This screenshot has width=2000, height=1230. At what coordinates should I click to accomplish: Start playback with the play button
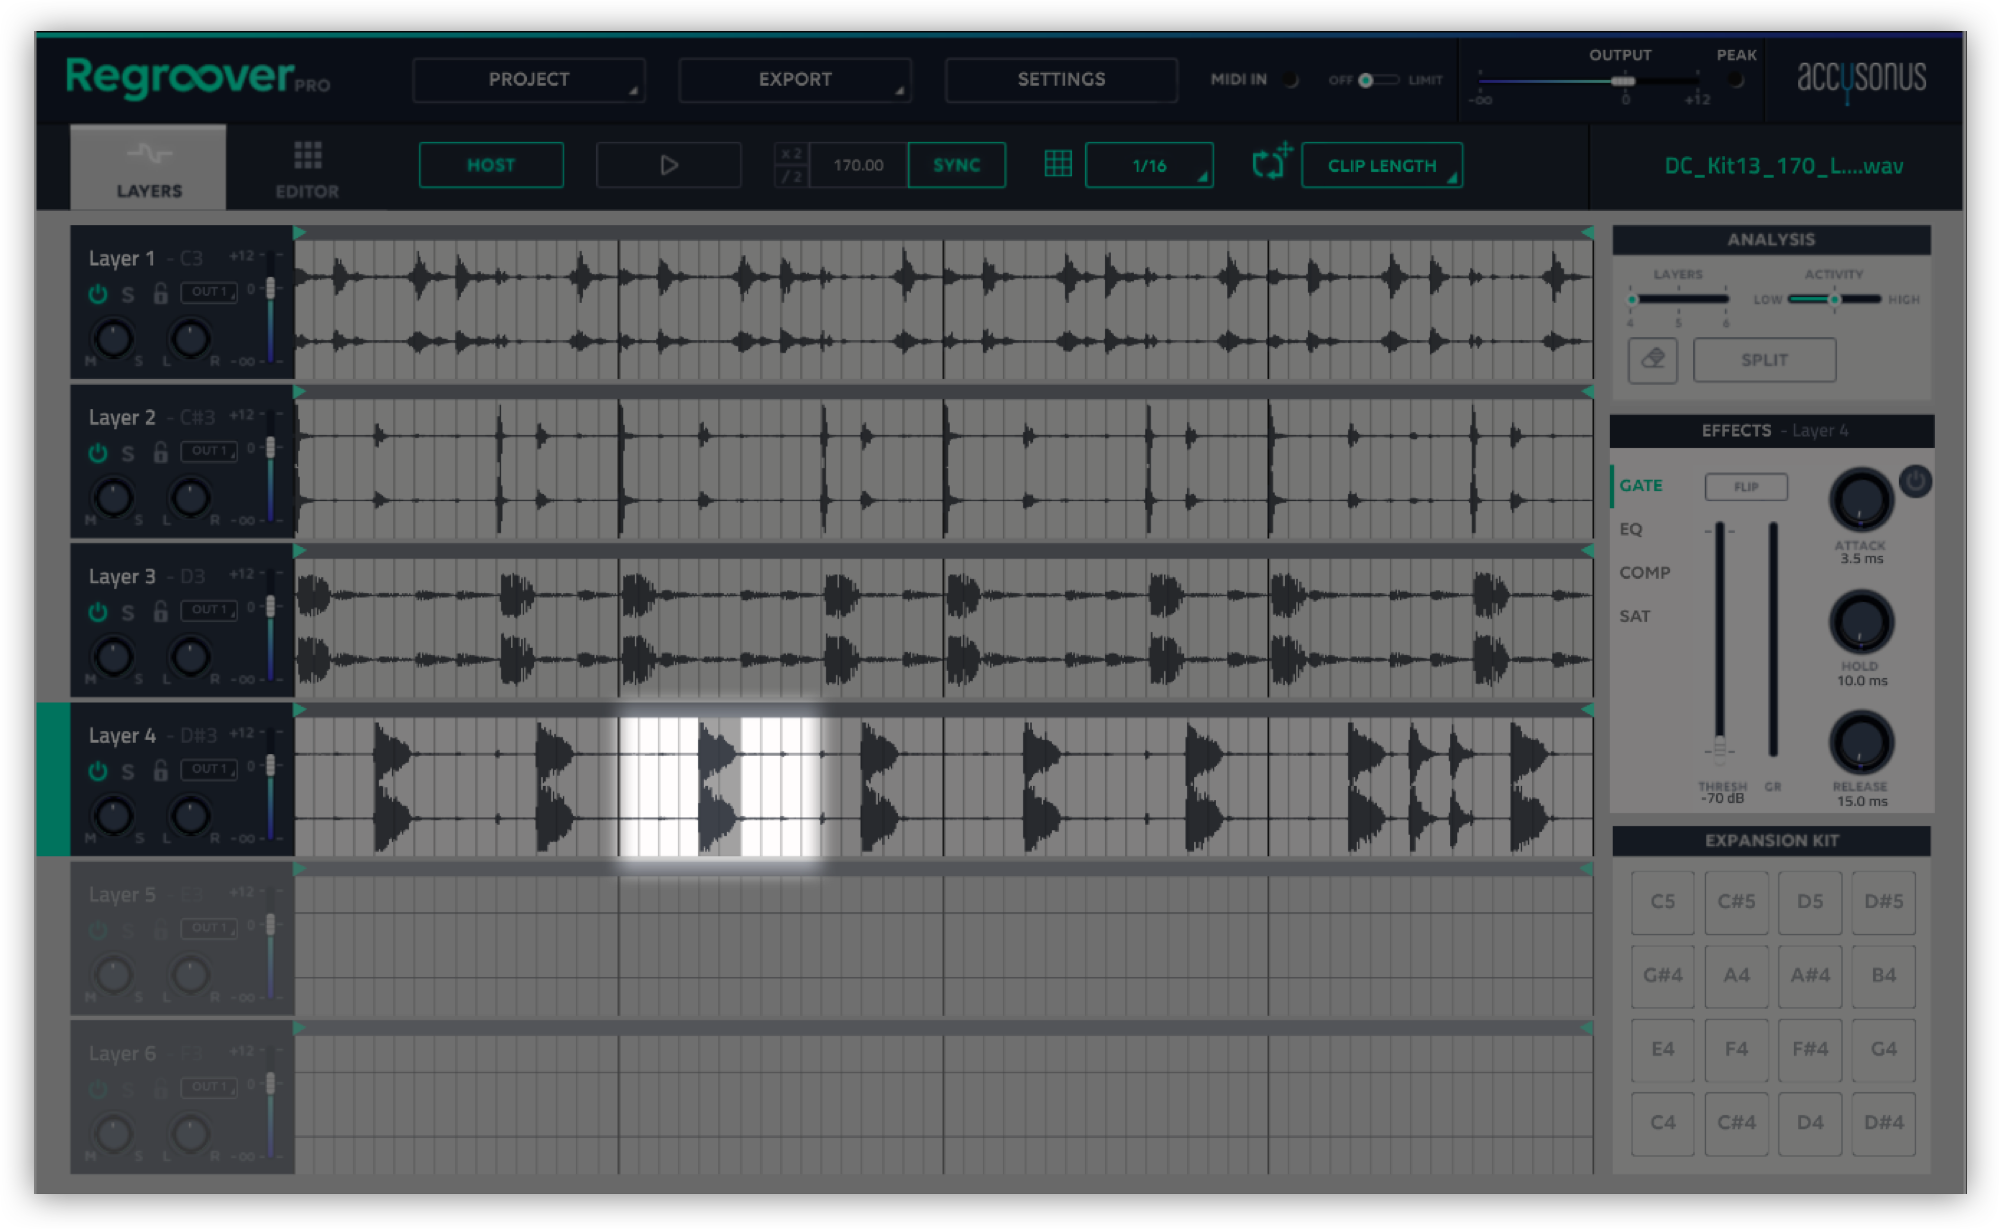coord(669,165)
